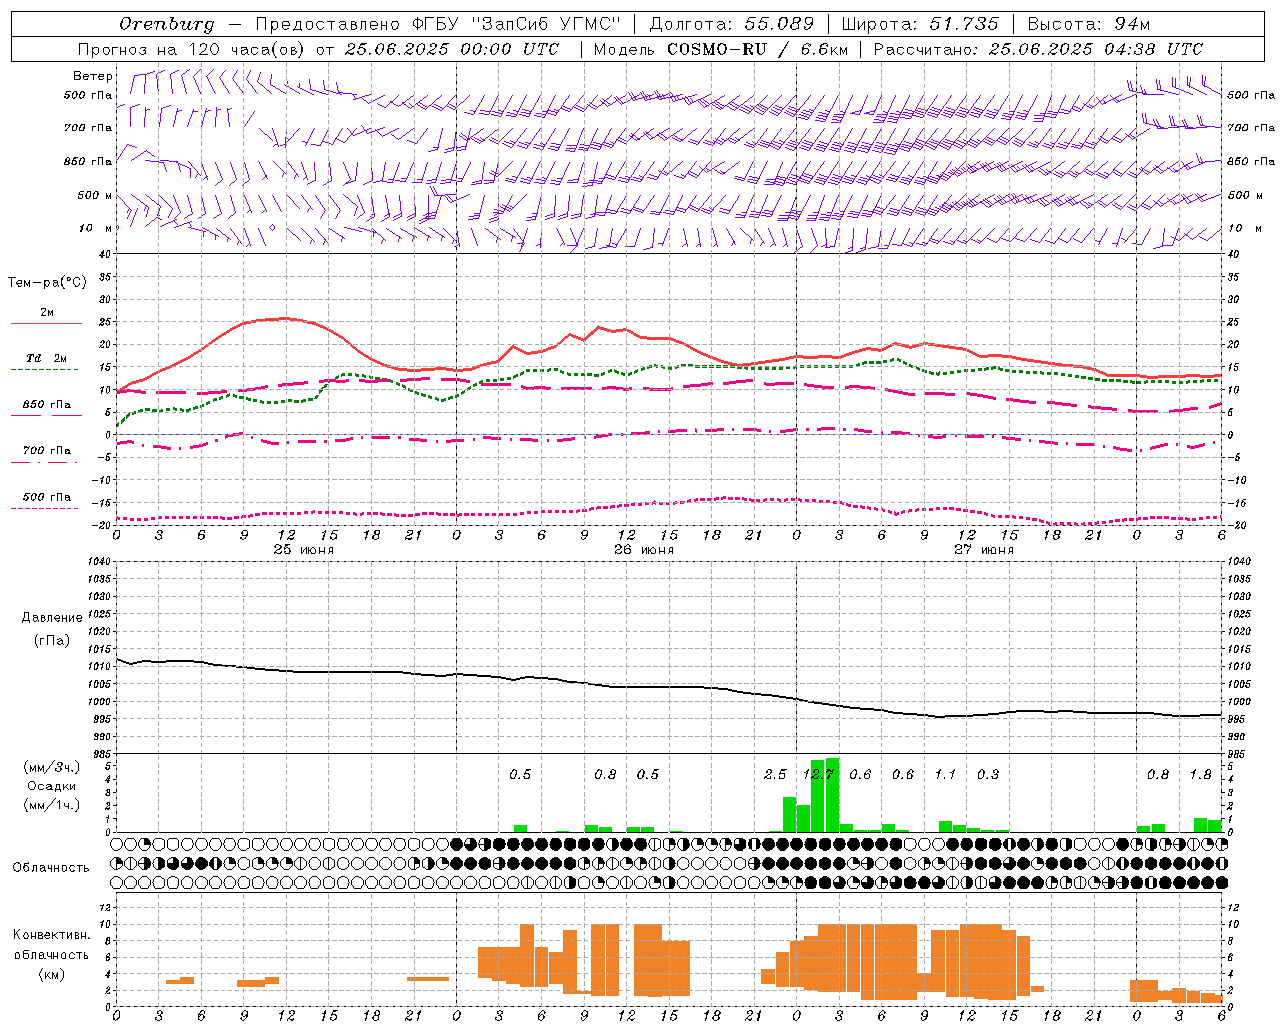
Task: Select the '700 гПа' temperature legend entry
Action: [x=47, y=451]
